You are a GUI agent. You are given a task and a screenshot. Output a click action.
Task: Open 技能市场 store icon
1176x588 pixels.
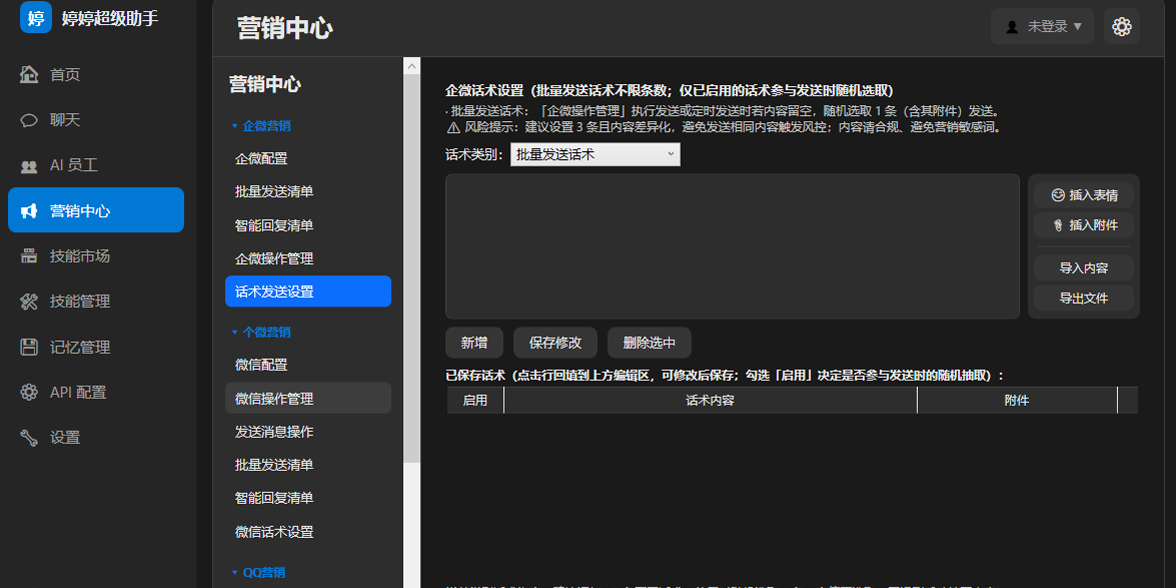point(29,256)
